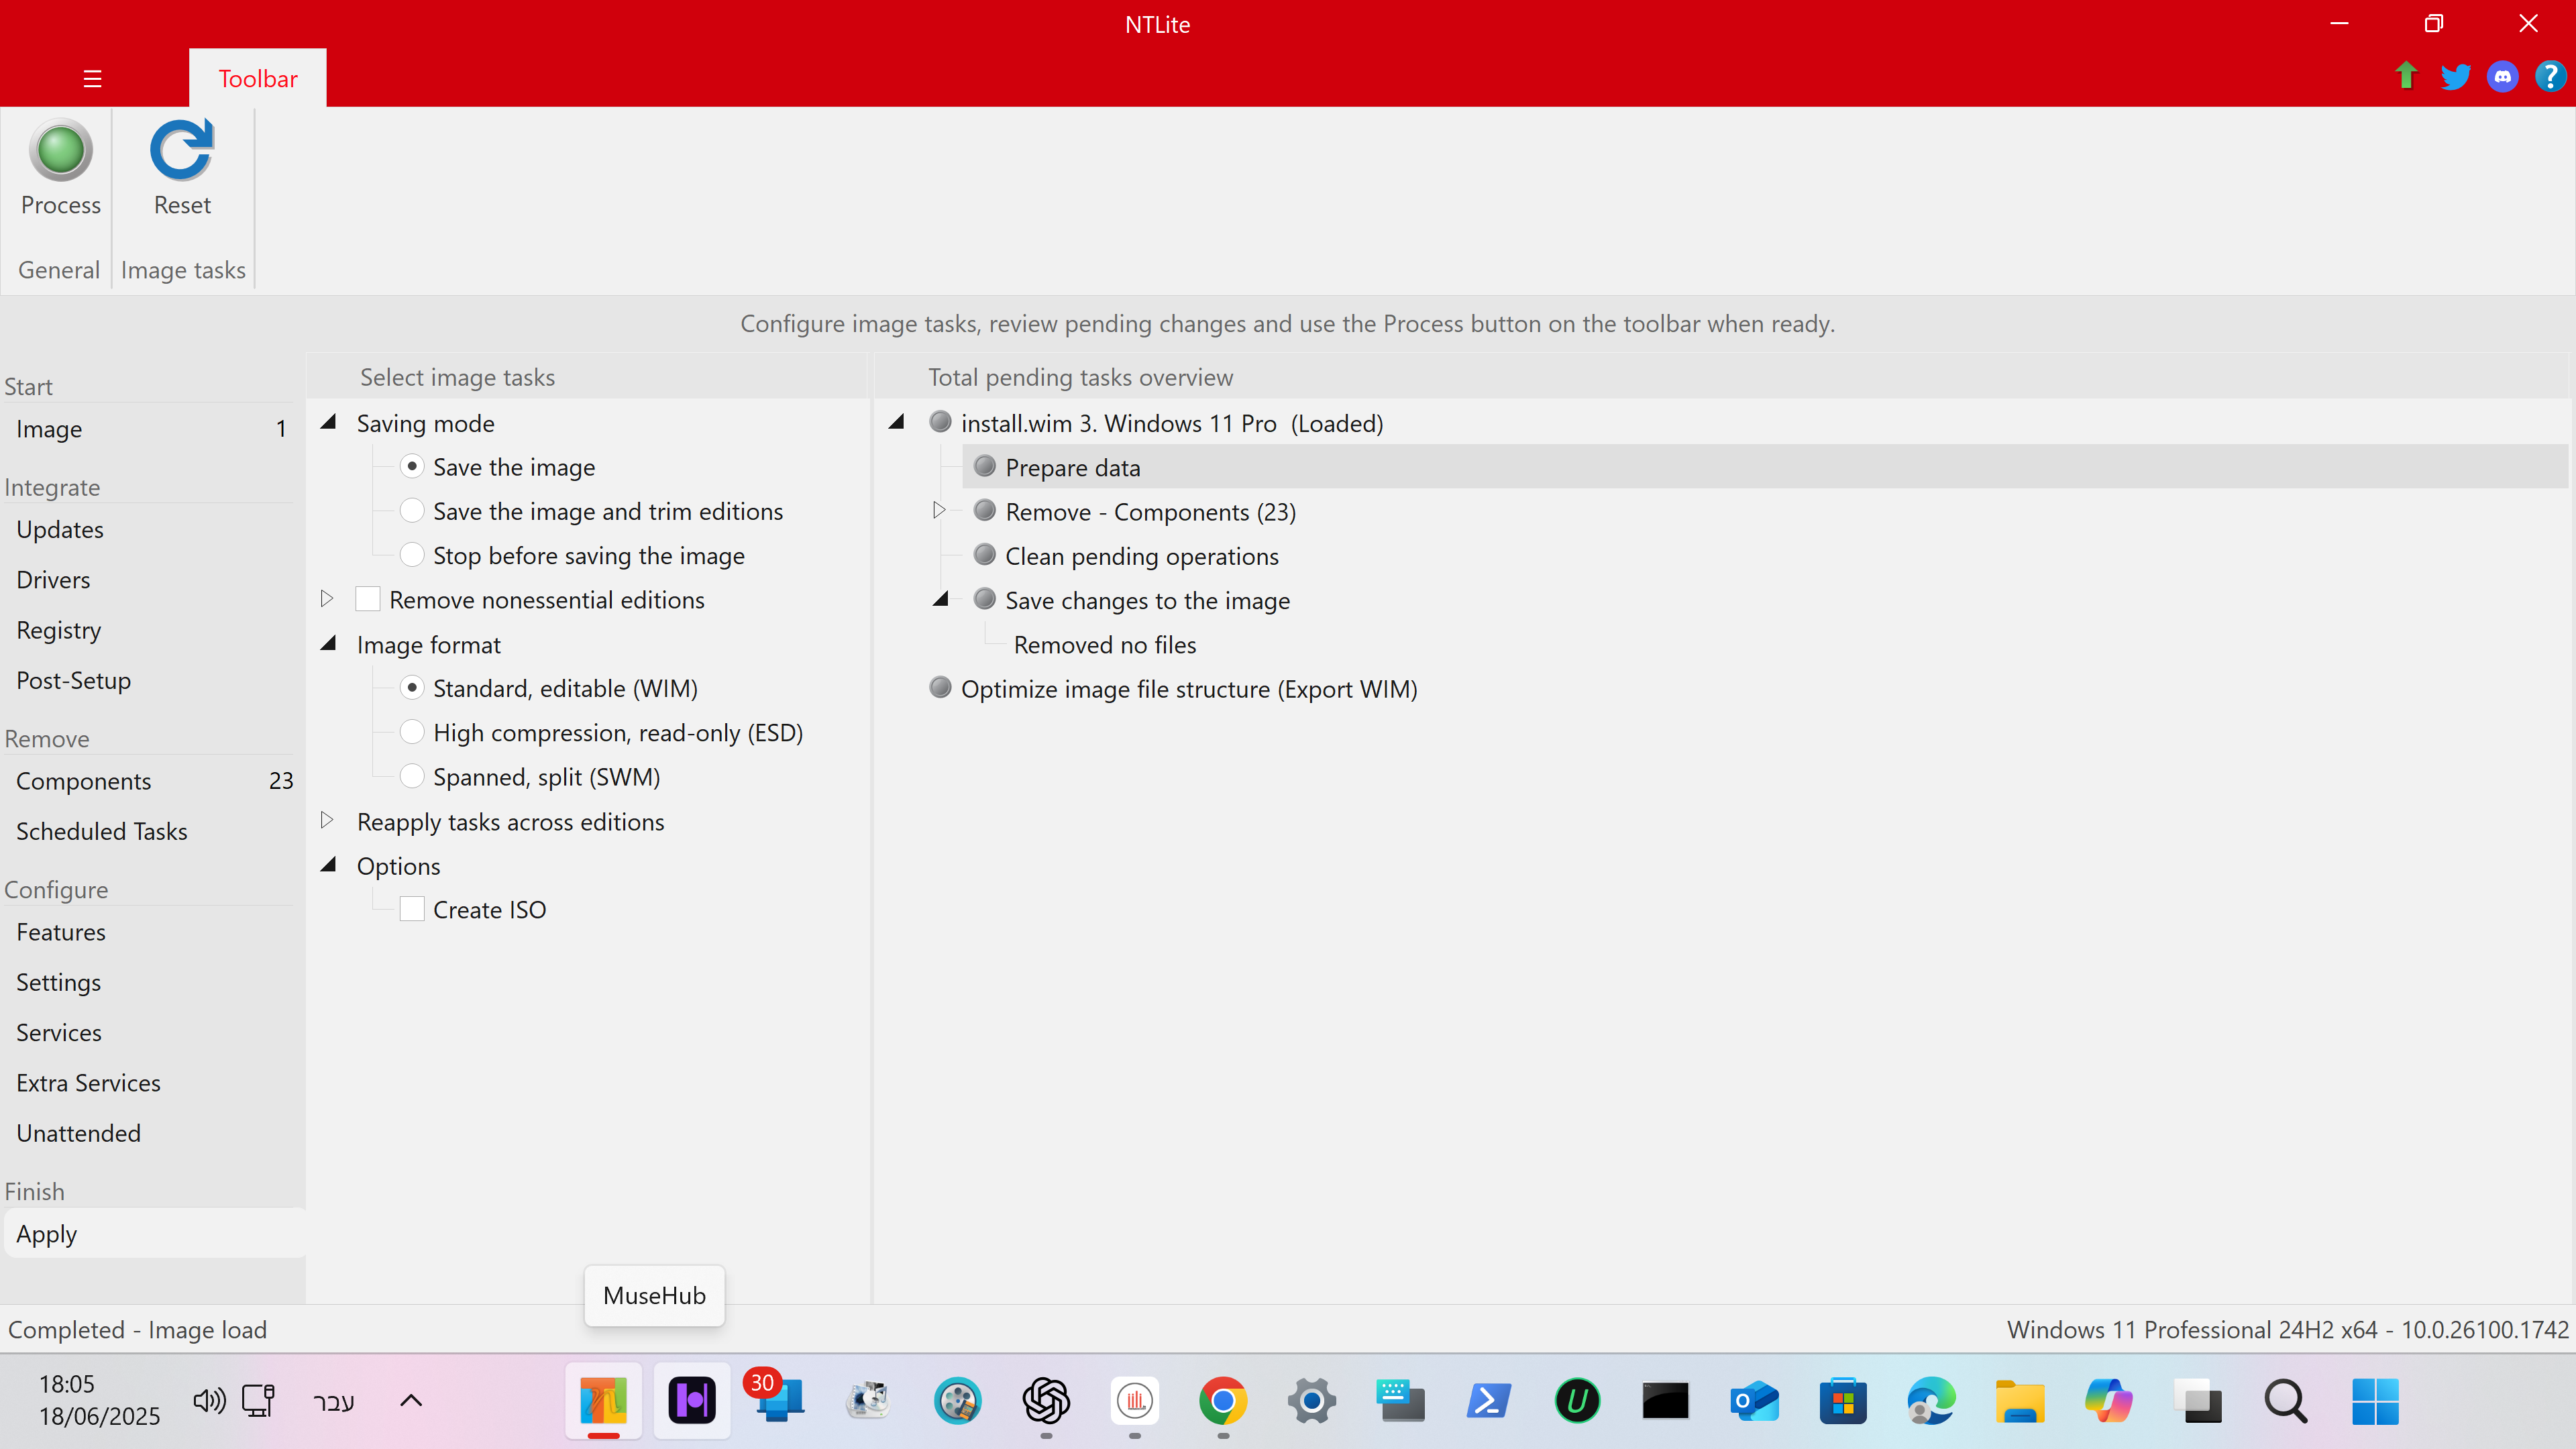Open File Explorer from the taskbar

(x=2020, y=1401)
